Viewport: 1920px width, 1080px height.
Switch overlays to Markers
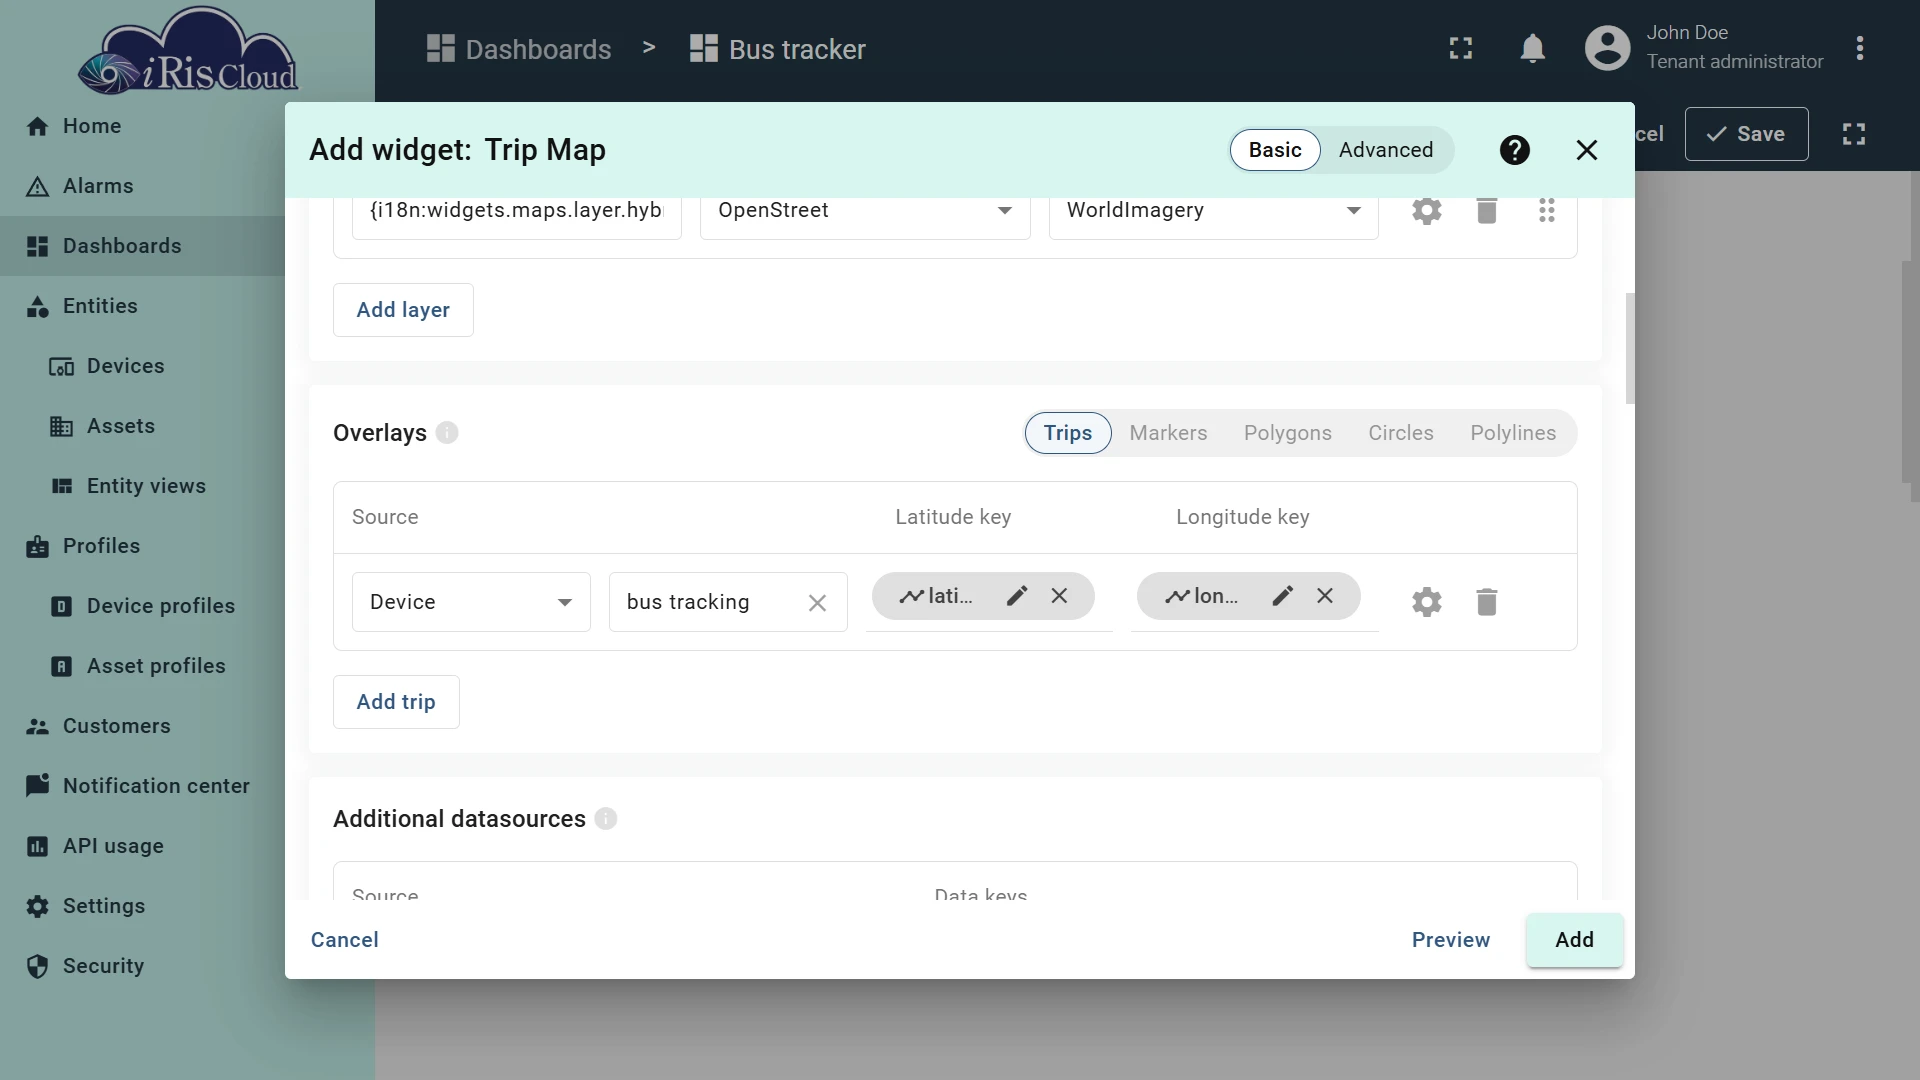click(1168, 433)
